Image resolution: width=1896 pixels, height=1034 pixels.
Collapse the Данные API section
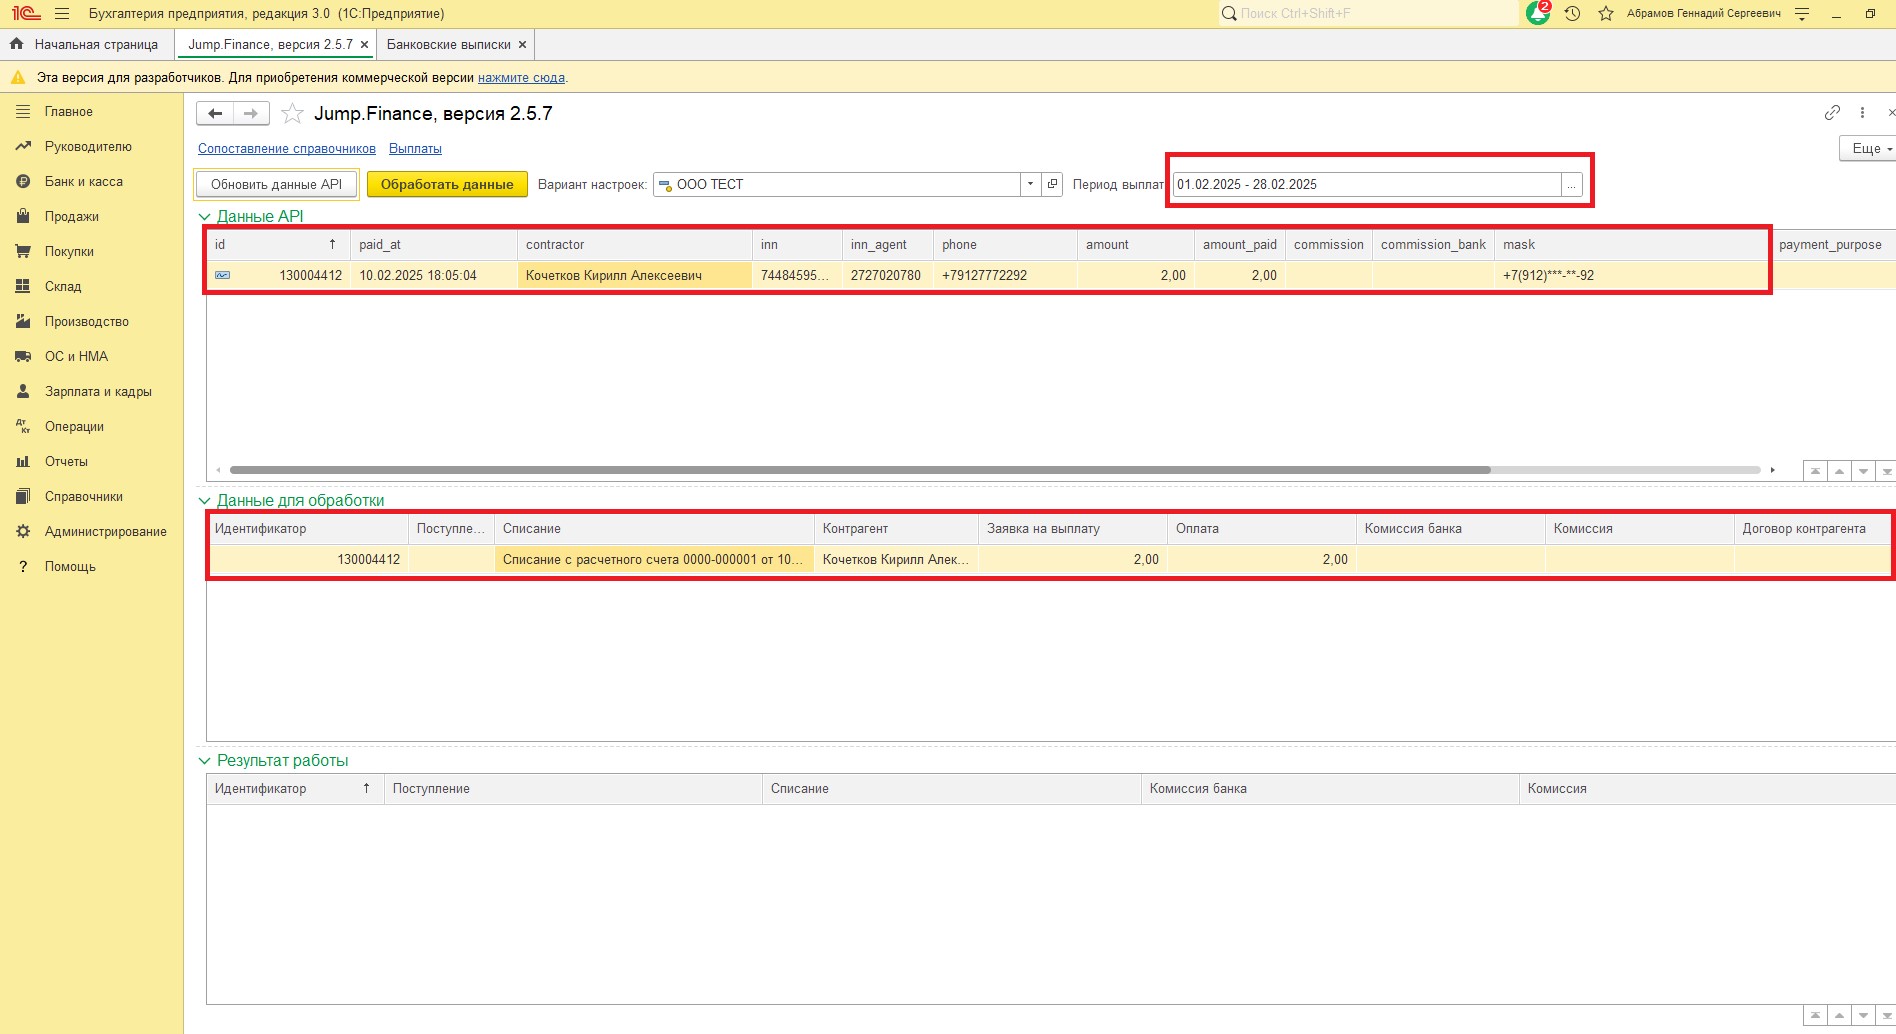tap(205, 217)
